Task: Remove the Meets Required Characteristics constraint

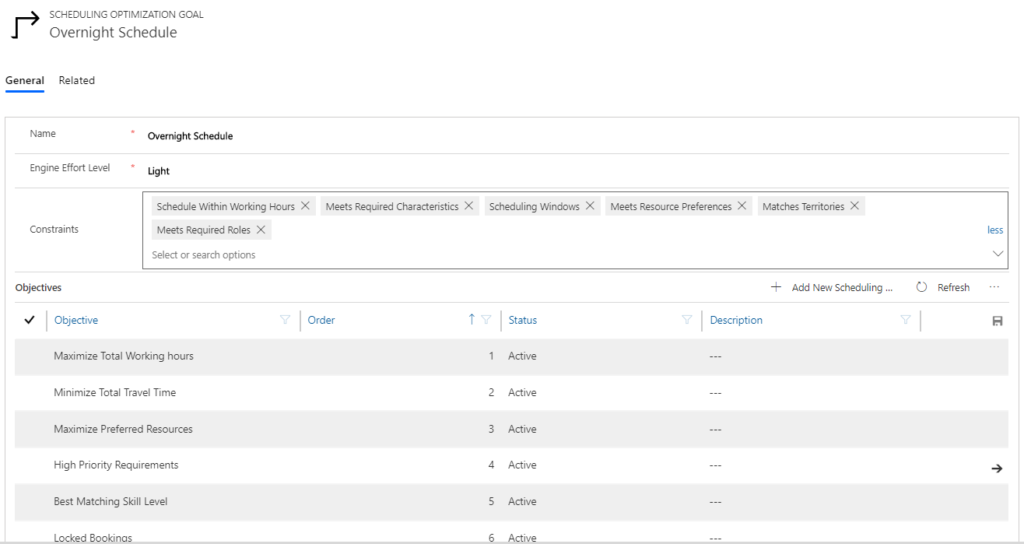Action: point(468,207)
